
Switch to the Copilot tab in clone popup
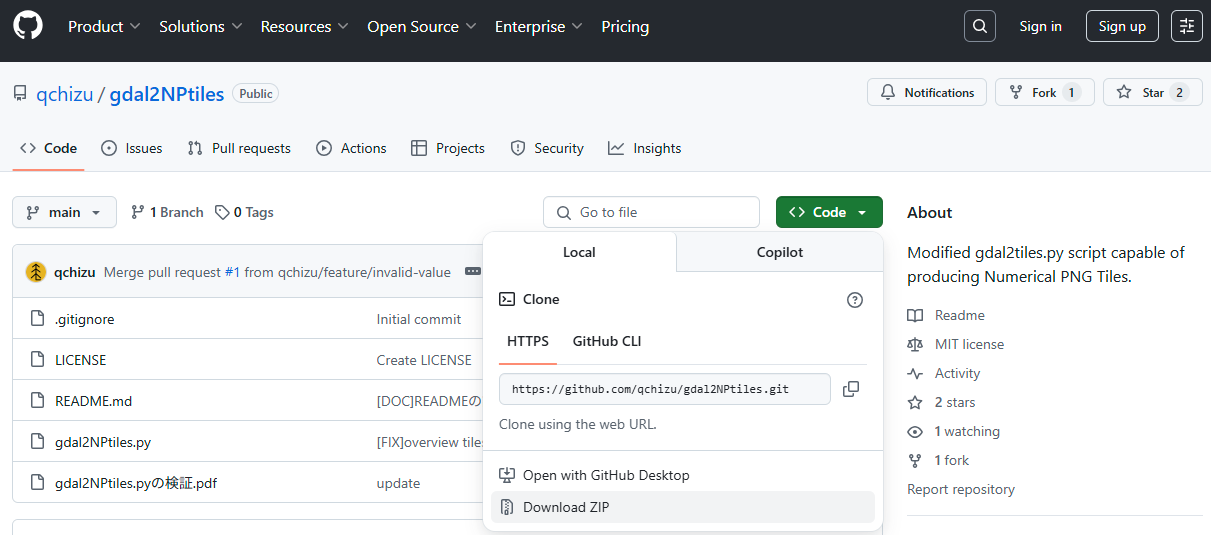[780, 252]
